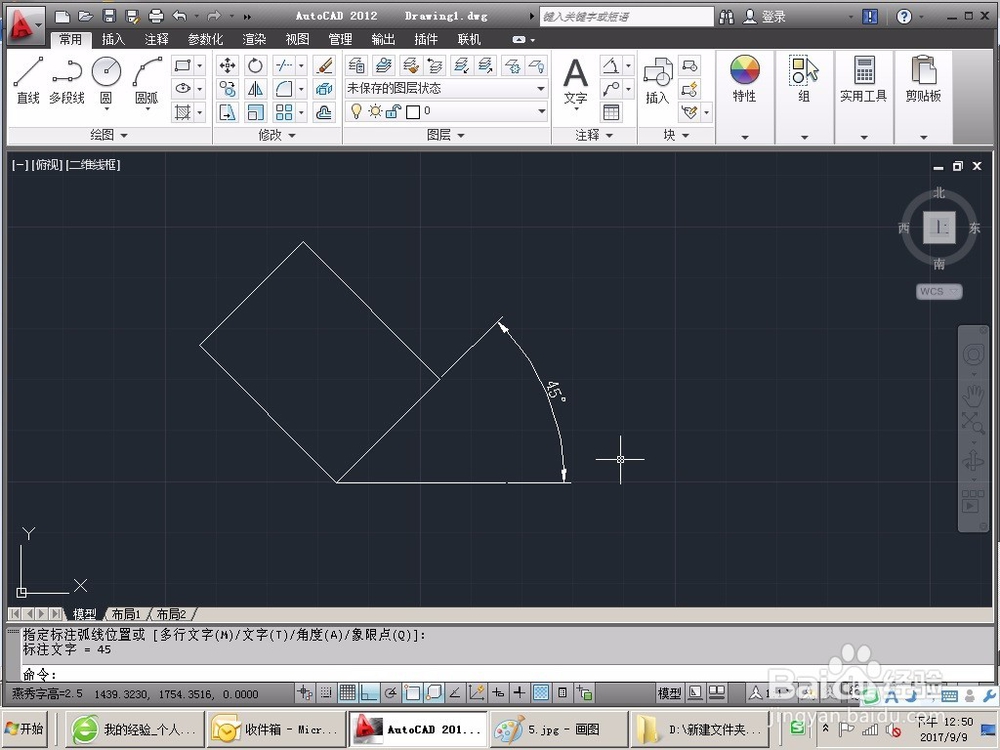Toggle Infer Constraints in status bar
This screenshot has height=750, width=1000.
pyautogui.click(x=305, y=693)
